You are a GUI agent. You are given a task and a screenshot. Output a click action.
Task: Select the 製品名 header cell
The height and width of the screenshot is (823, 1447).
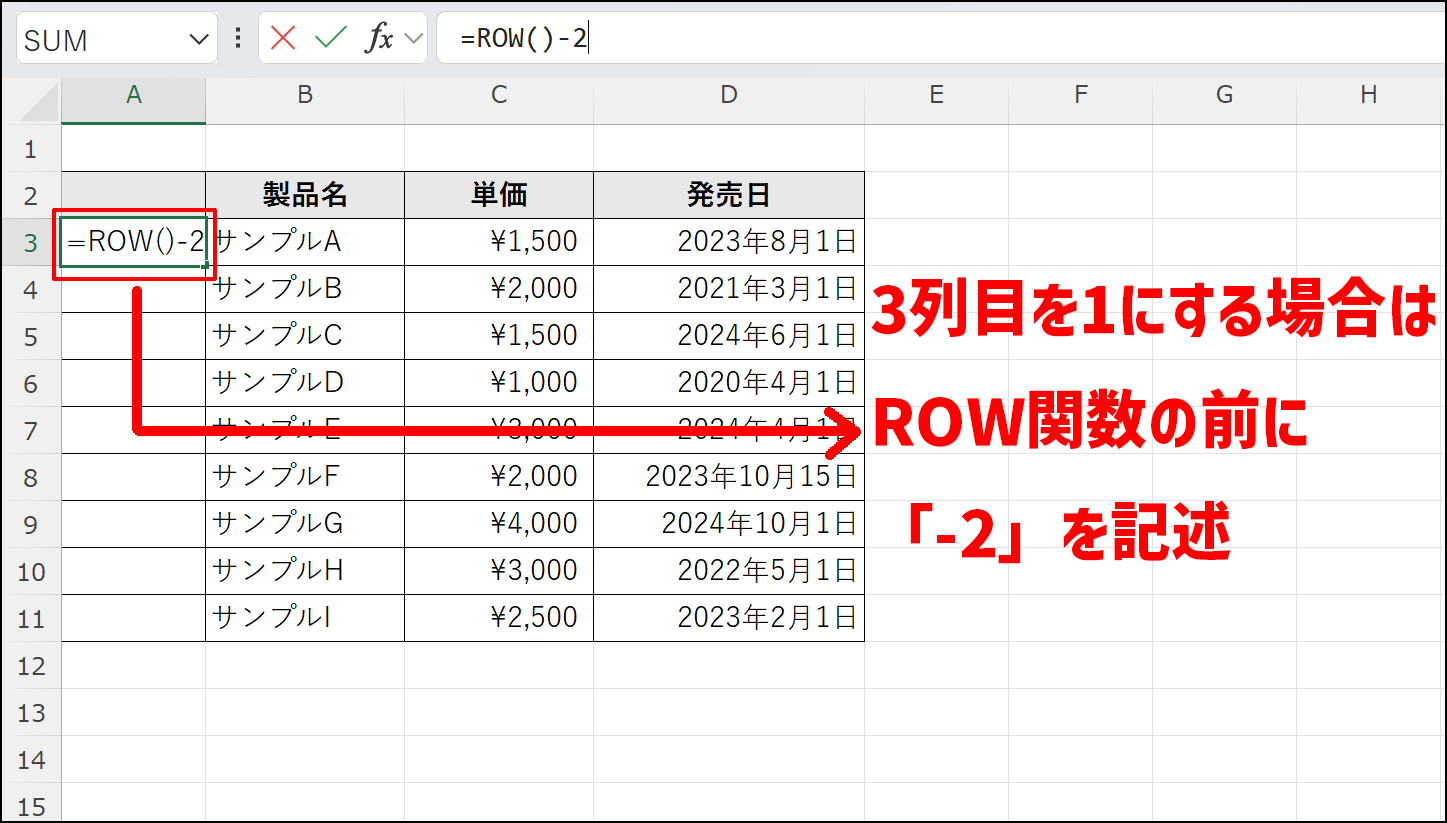coord(304,194)
